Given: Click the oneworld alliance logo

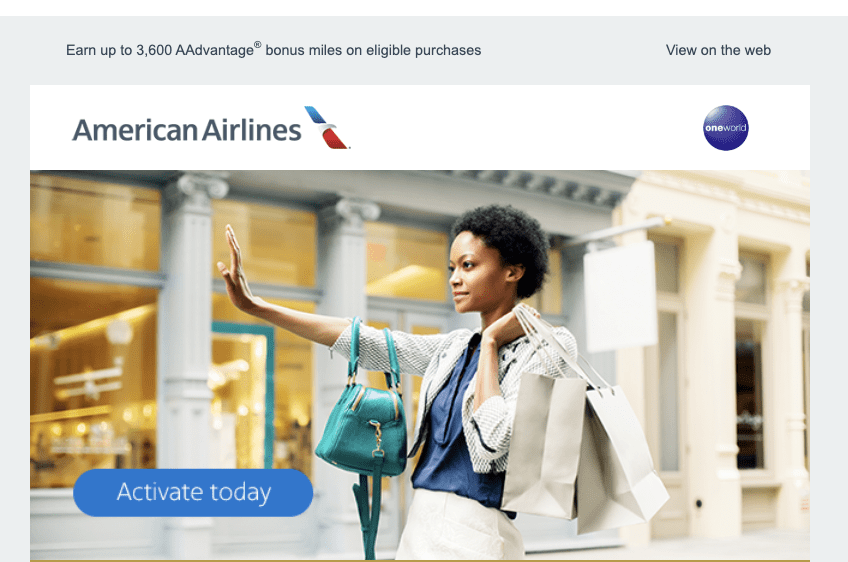Looking at the screenshot, I should point(726,128).
